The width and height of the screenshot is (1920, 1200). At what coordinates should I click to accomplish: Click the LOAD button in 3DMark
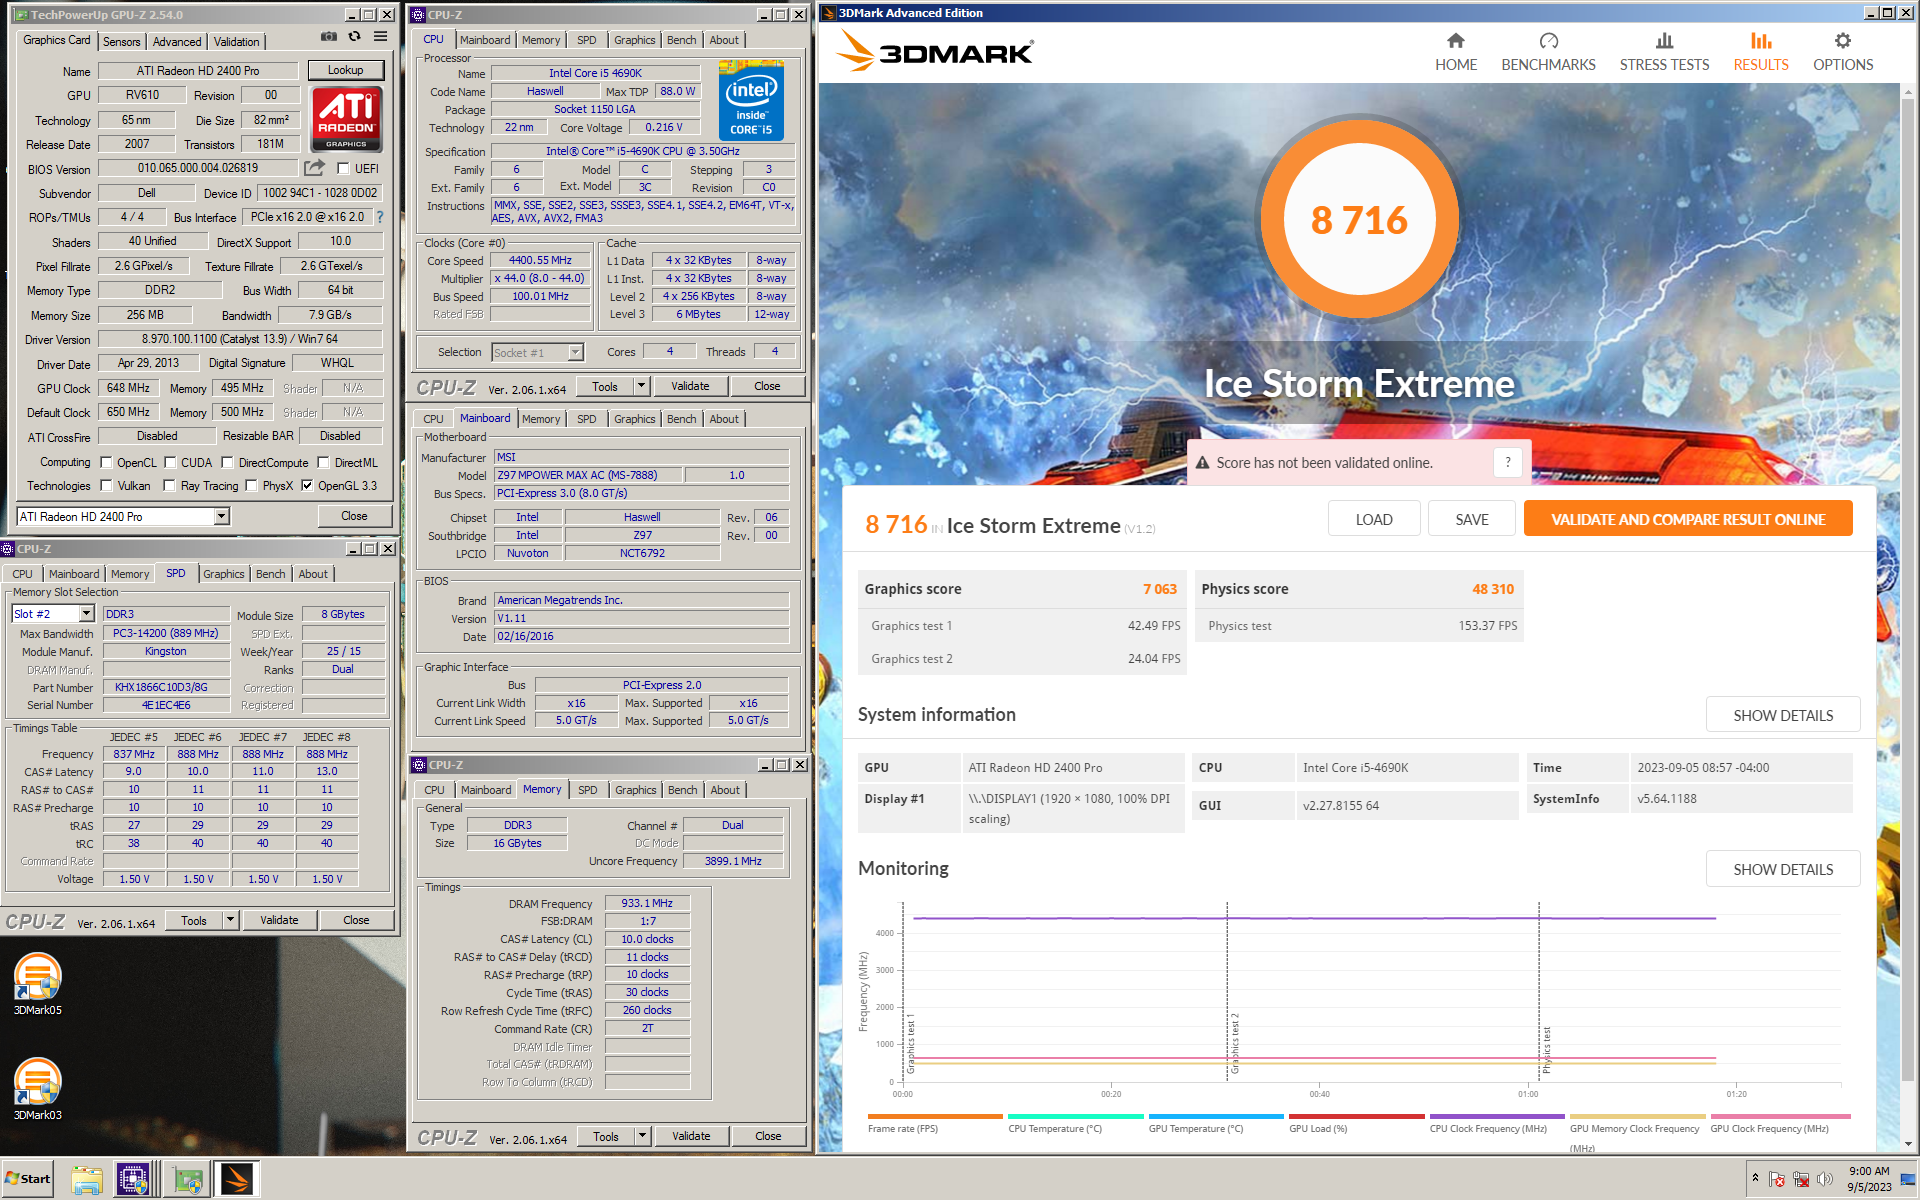tap(1374, 519)
